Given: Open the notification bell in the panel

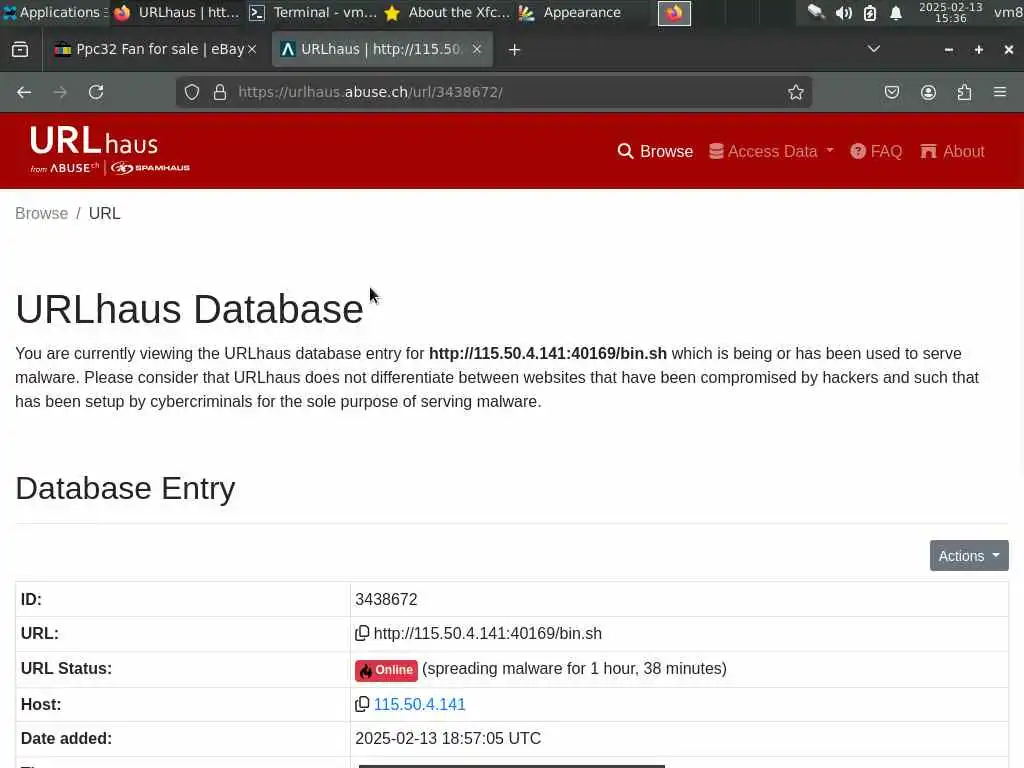Looking at the screenshot, I should (896, 13).
